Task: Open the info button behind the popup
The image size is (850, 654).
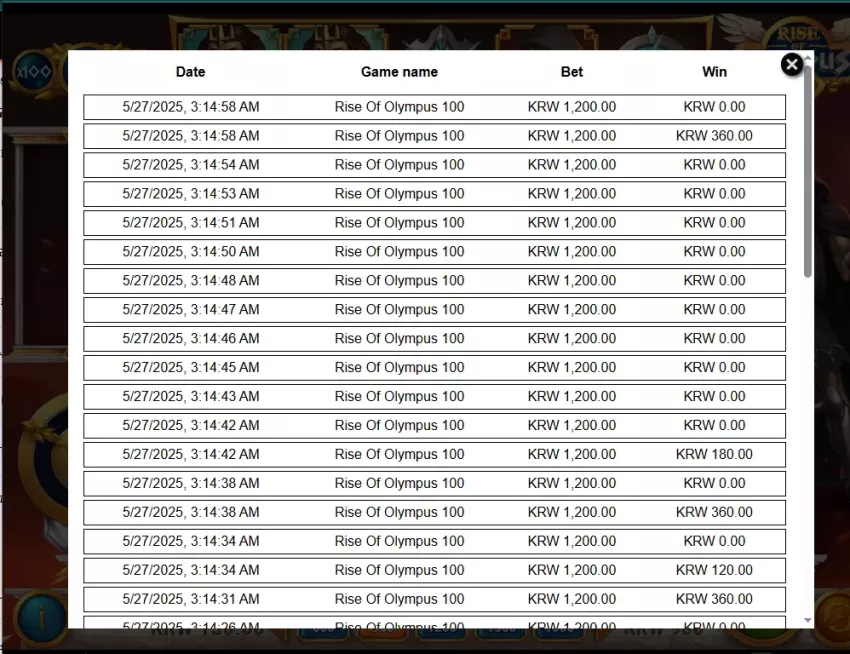Action: click(41, 616)
